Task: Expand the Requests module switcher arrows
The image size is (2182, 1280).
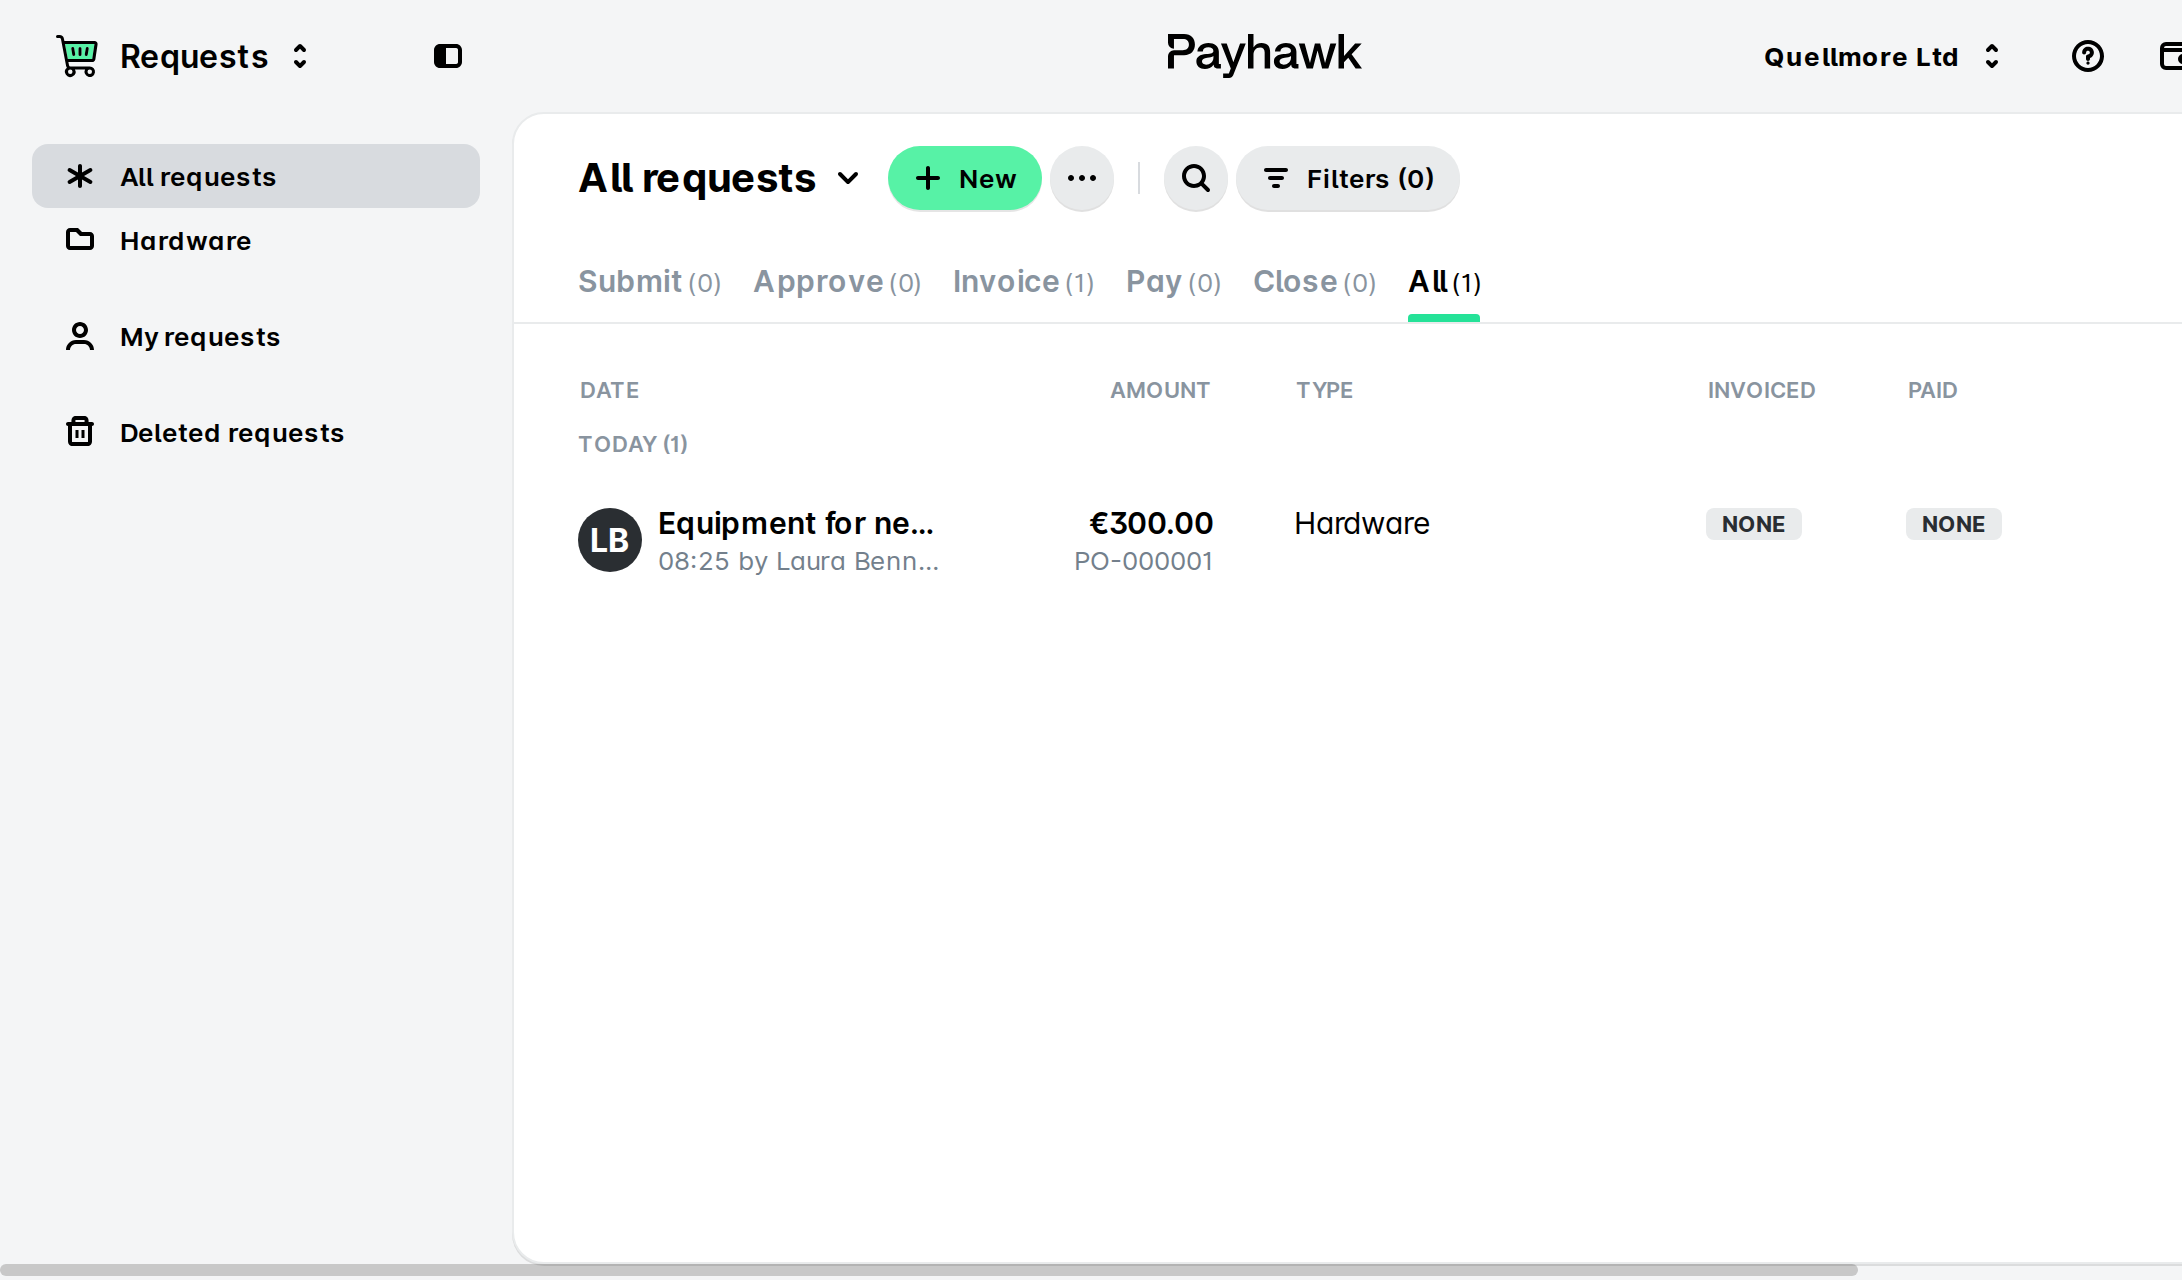Action: tap(300, 56)
